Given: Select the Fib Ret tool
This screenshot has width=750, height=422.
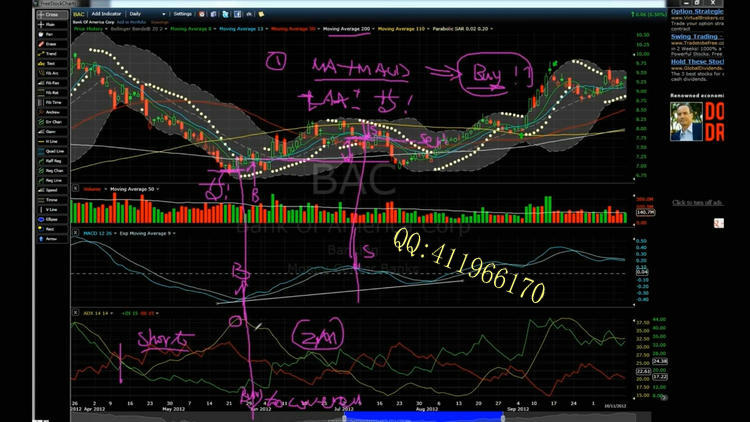Looking at the screenshot, I should coord(52,93).
